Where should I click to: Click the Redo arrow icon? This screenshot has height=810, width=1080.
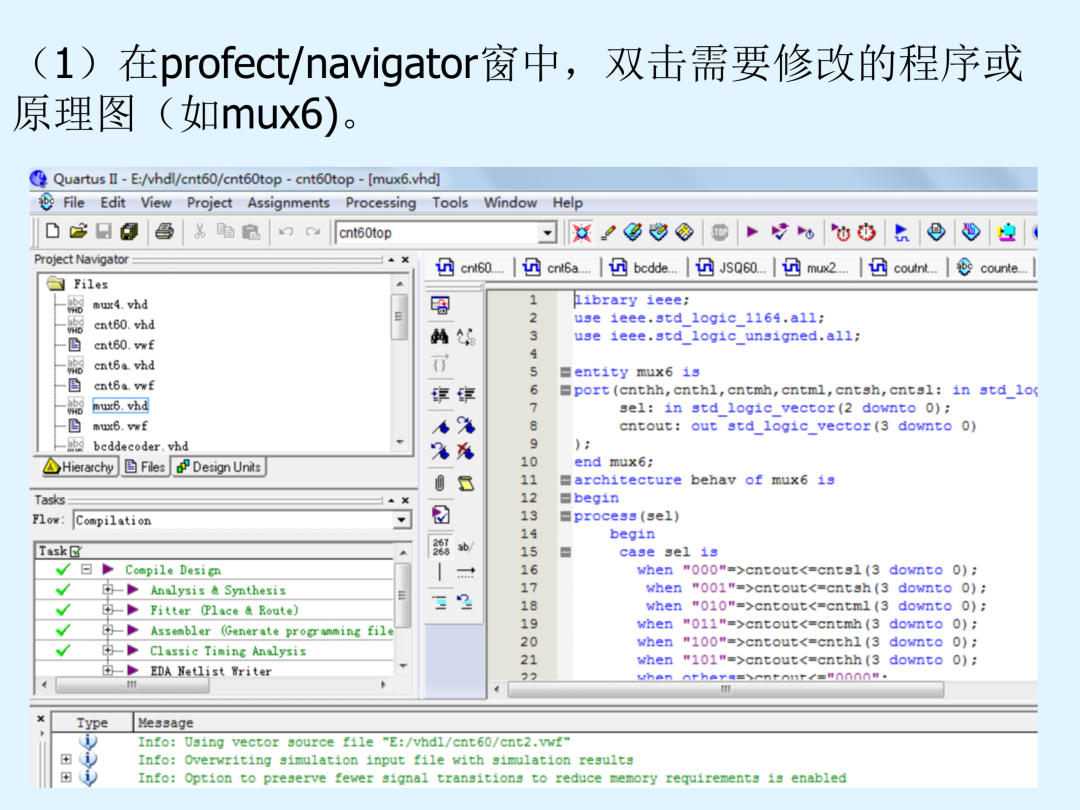point(313,231)
